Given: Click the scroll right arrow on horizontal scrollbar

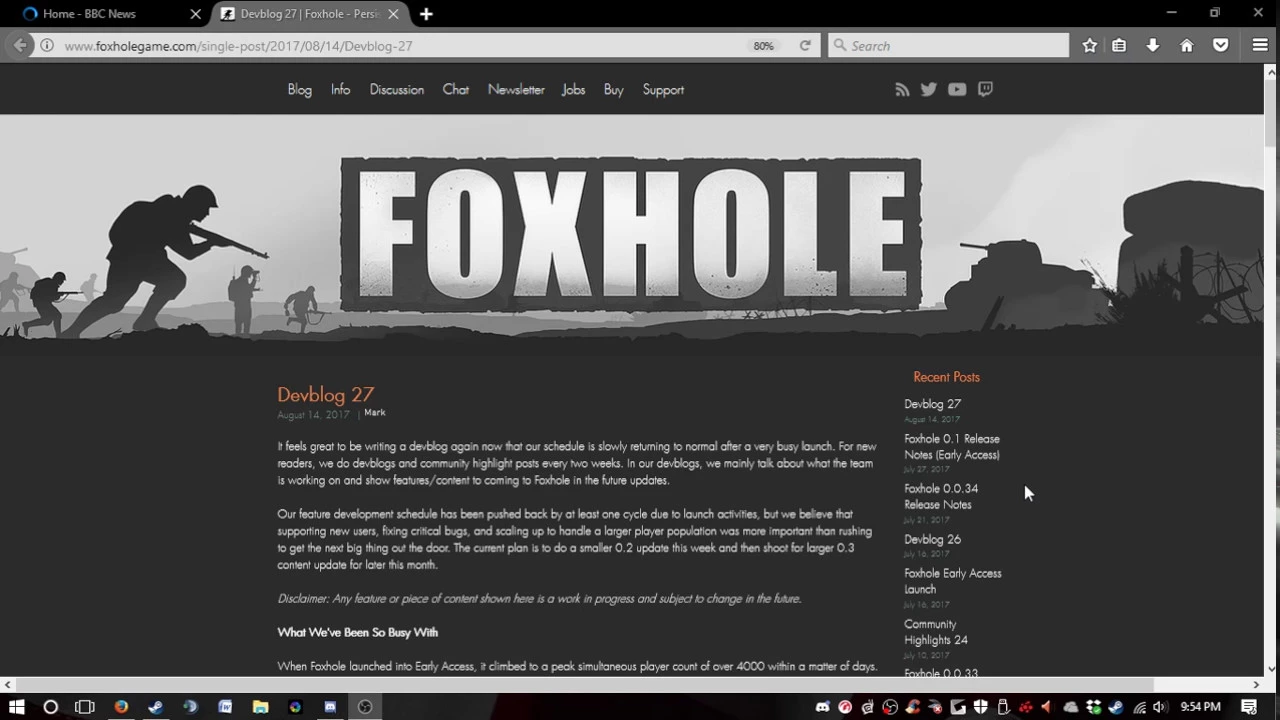Looking at the screenshot, I should click(x=1257, y=685).
